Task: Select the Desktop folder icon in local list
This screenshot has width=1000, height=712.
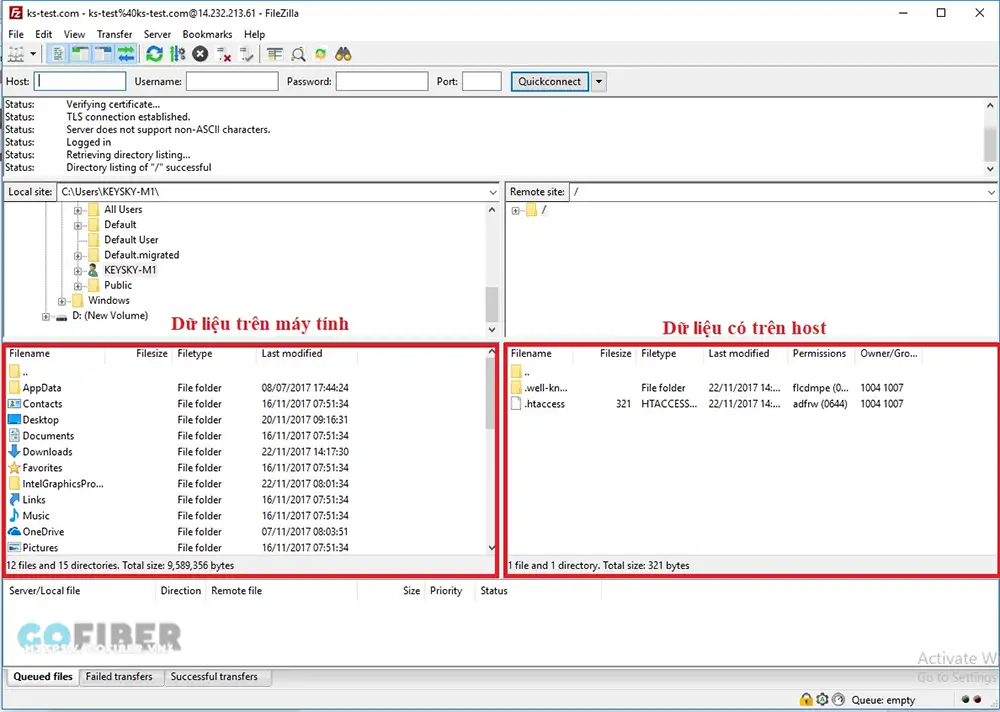Action: (x=14, y=420)
